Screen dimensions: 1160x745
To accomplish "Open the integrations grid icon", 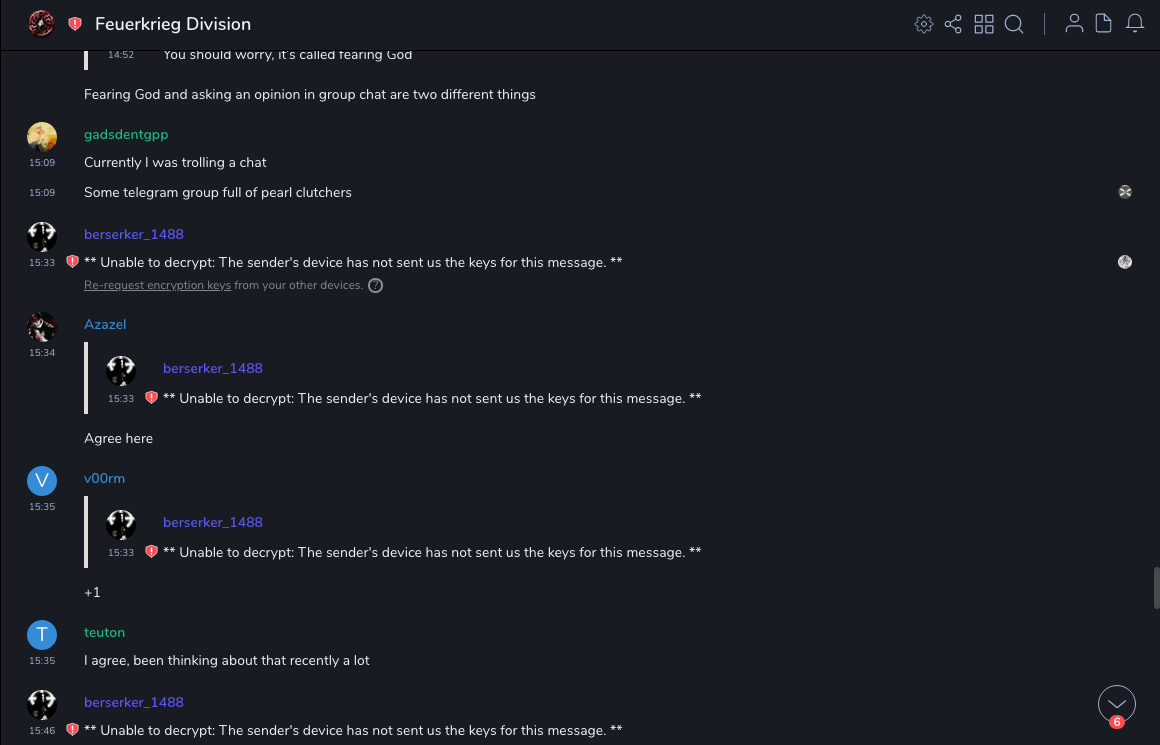I will 984,24.
